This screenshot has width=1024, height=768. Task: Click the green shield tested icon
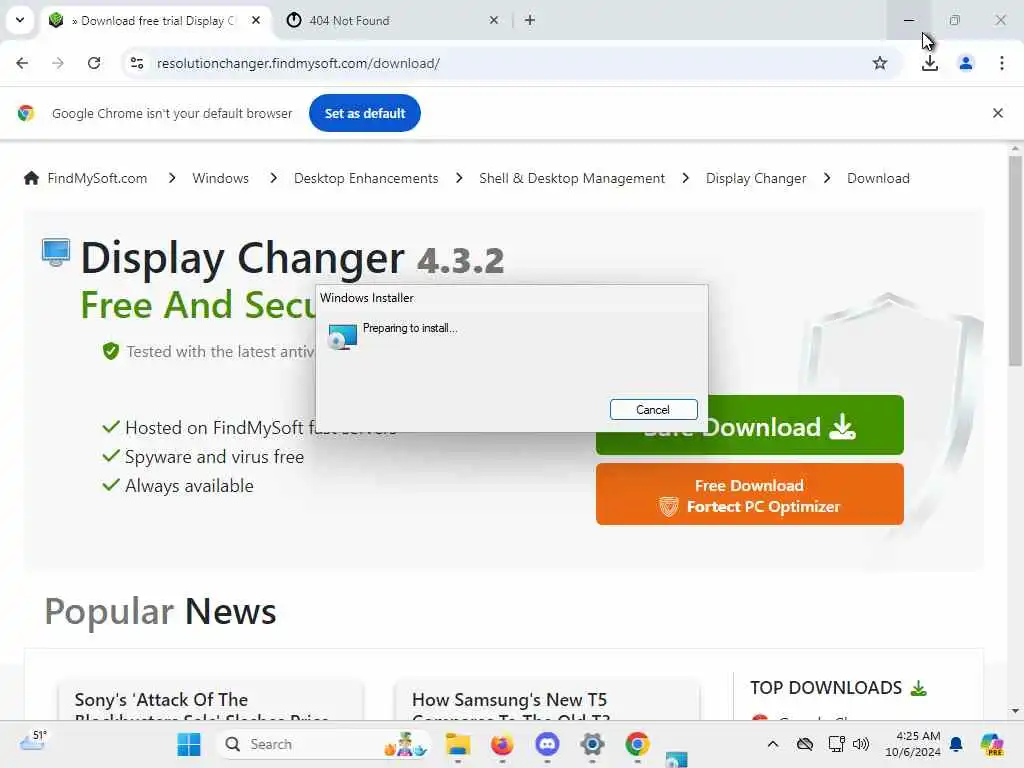pos(111,351)
